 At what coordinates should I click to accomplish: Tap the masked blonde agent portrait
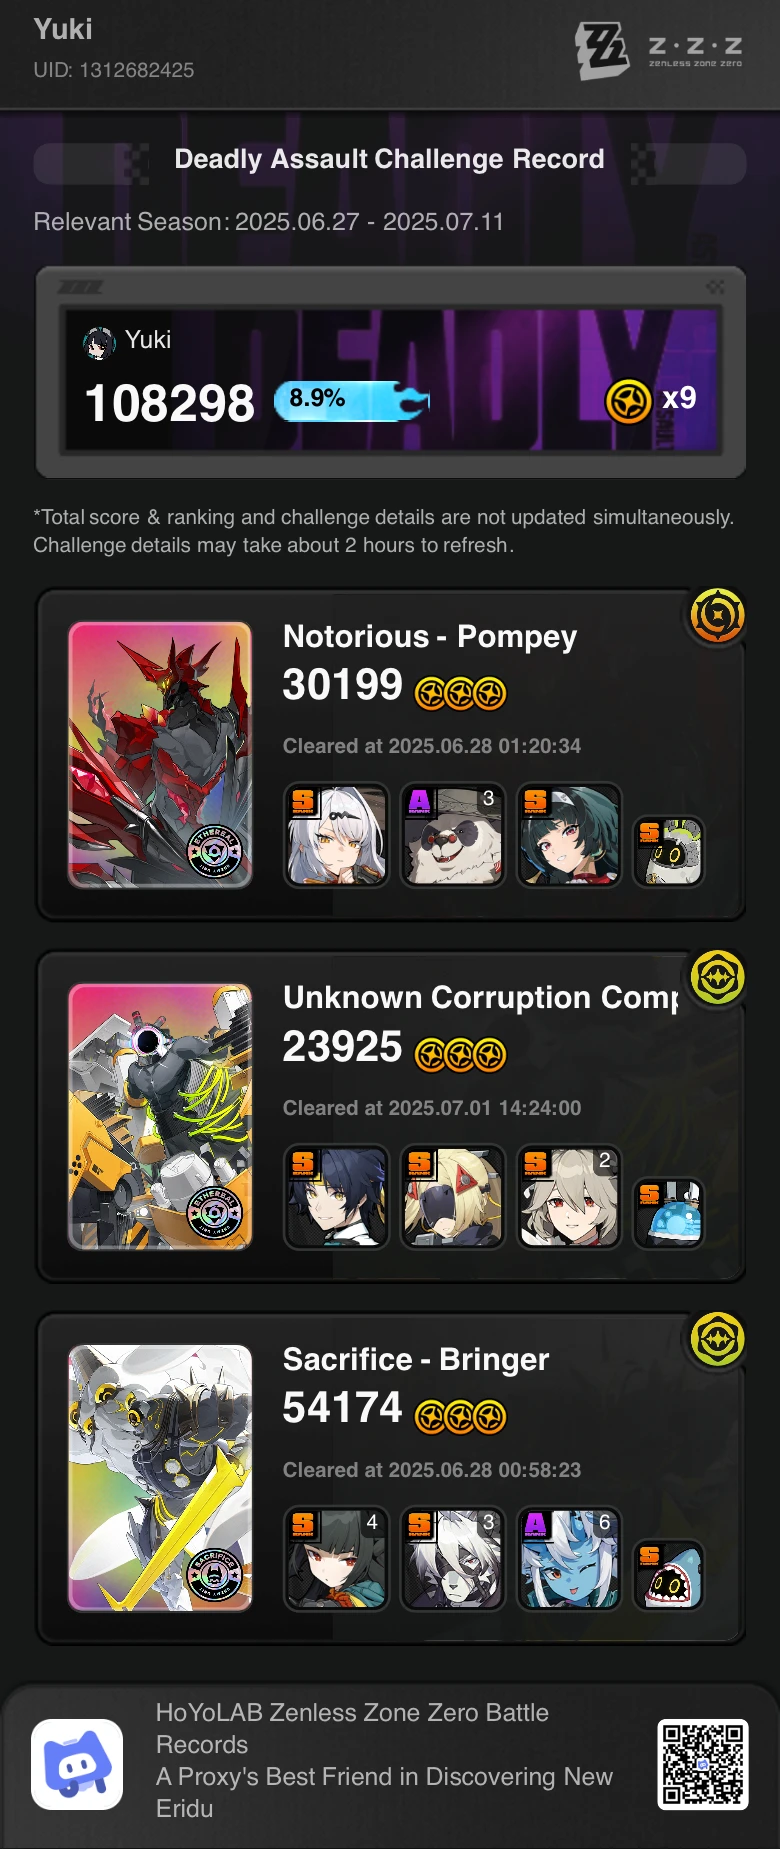pos(452,1197)
